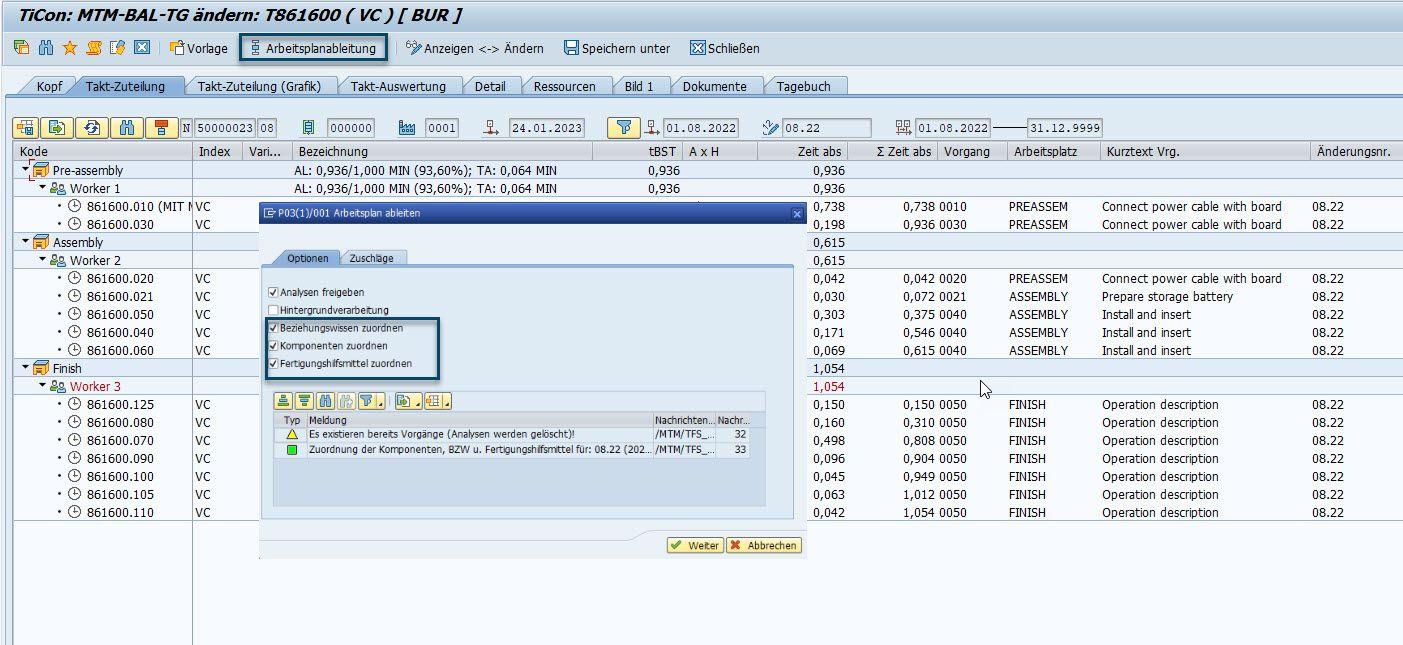Screen dimensions: 1403x645
Task: Click the yellow star favorites icon
Action: point(70,48)
